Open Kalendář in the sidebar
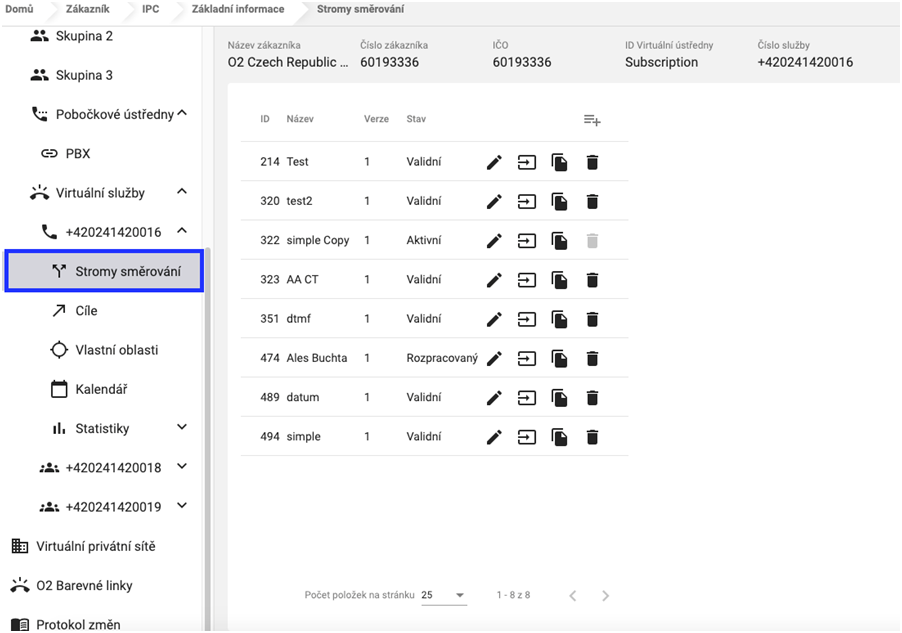Image resolution: width=902 pixels, height=633 pixels. 101,389
